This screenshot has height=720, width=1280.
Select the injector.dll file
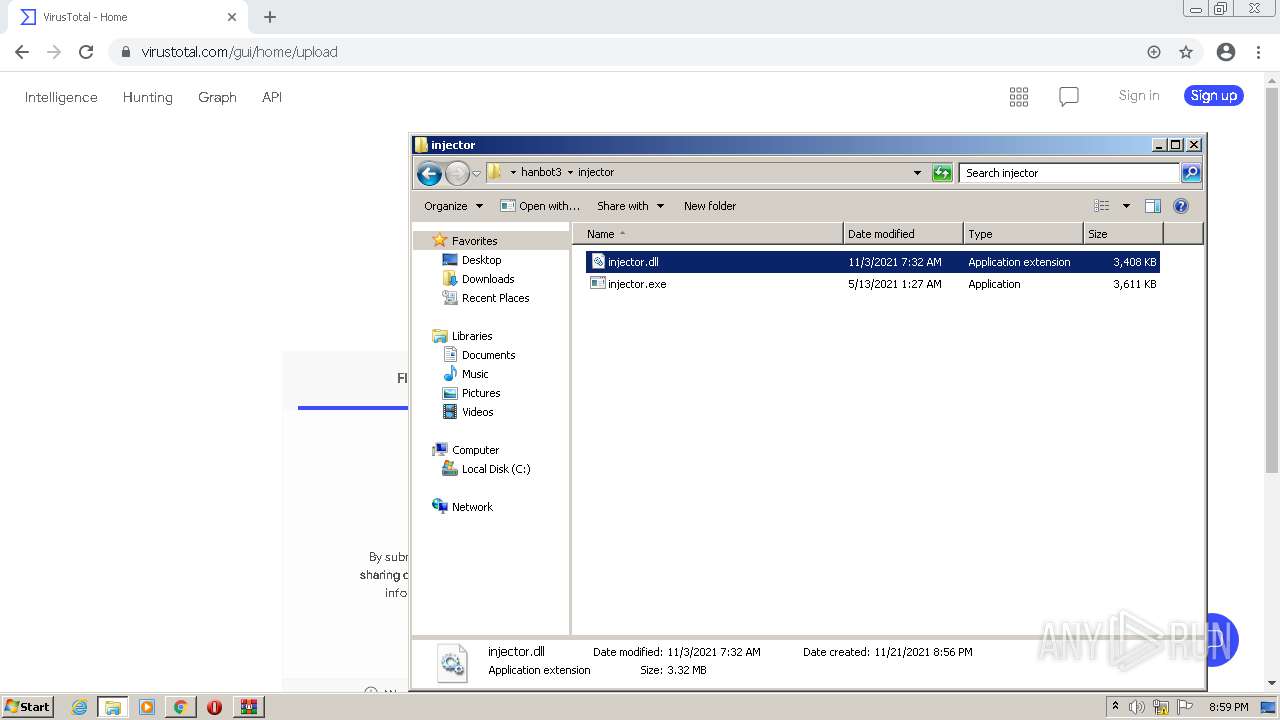pos(872,262)
